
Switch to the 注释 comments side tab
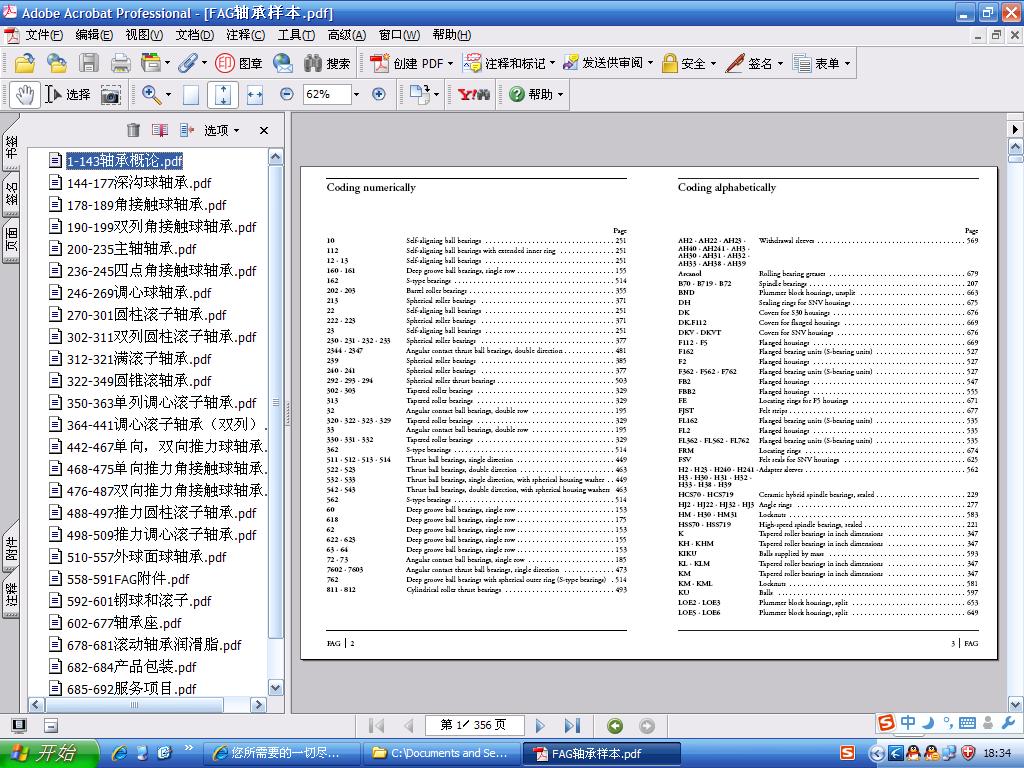11,594
